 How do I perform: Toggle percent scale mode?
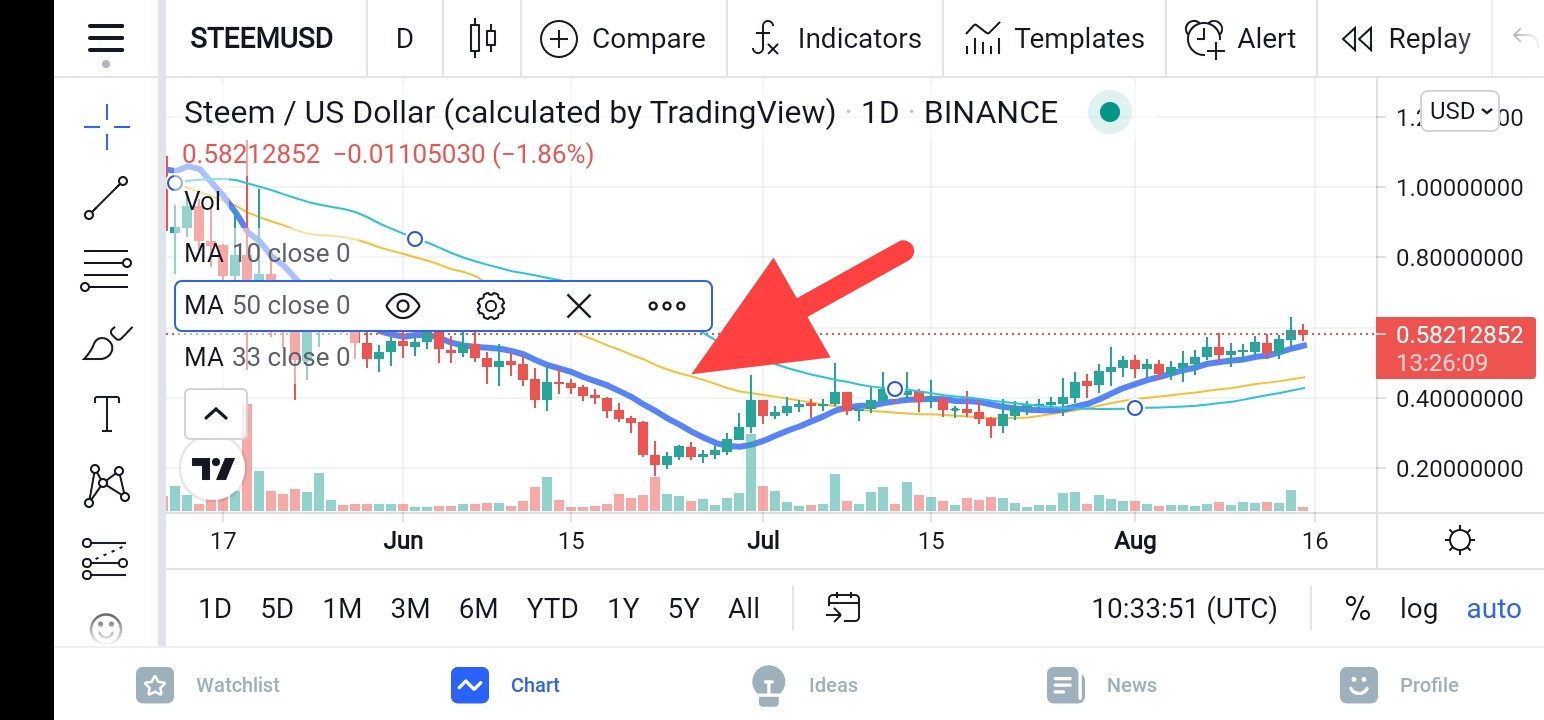coord(1357,608)
